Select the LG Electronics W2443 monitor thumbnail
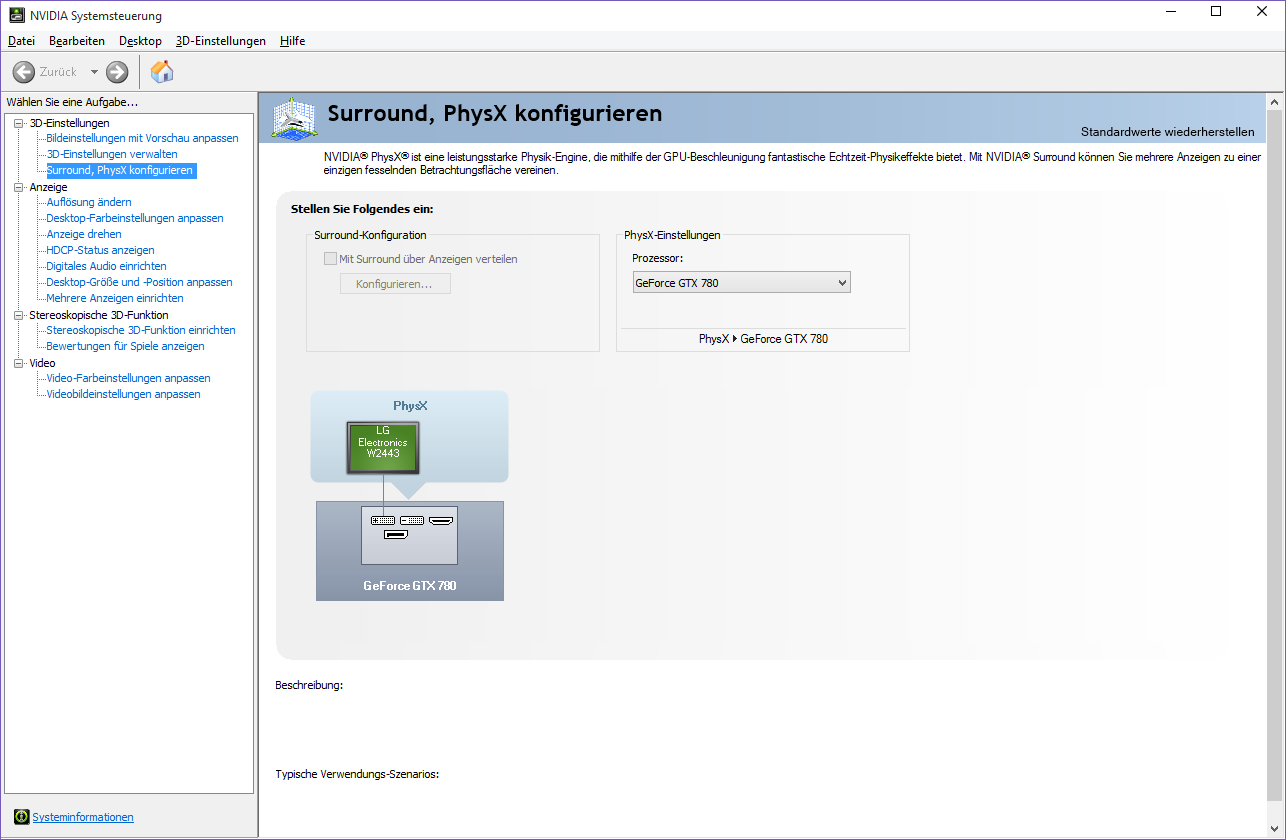1286x840 pixels. click(383, 447)
